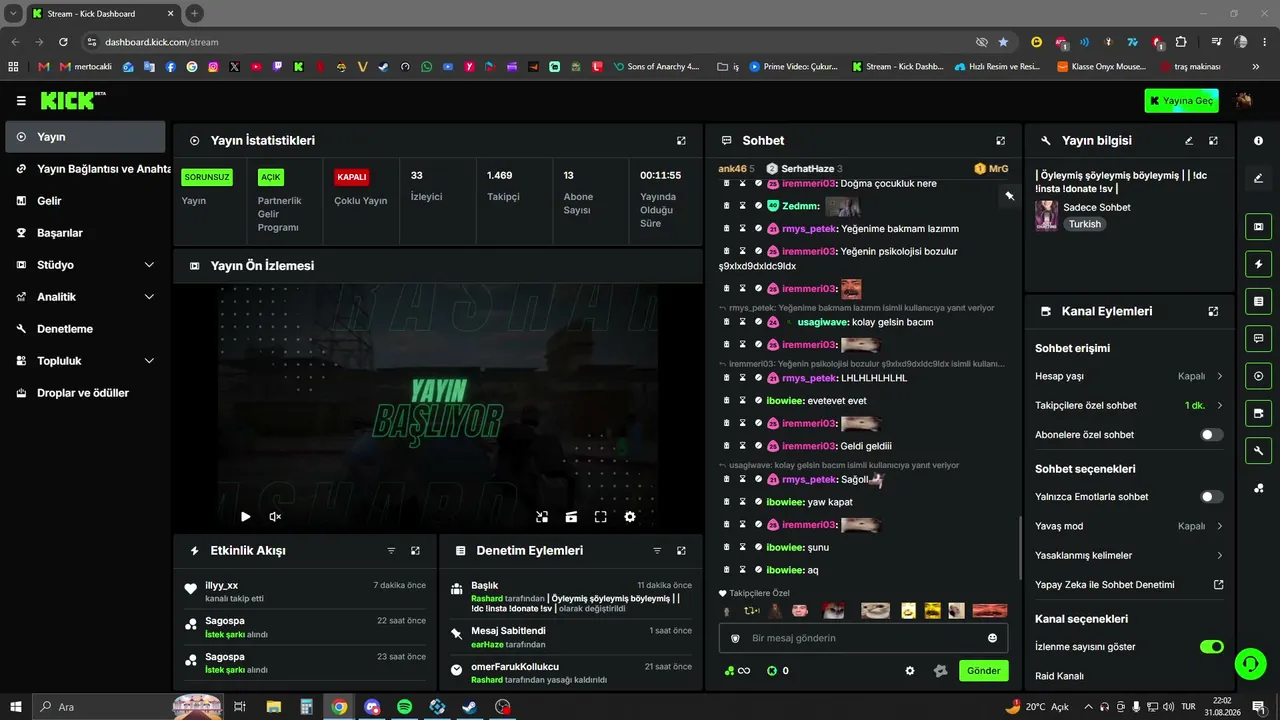The width and height of the screenshot is (1280, 720).
Task: Toggle chat widget icon in right sidebar
Action: point(1258,338)
